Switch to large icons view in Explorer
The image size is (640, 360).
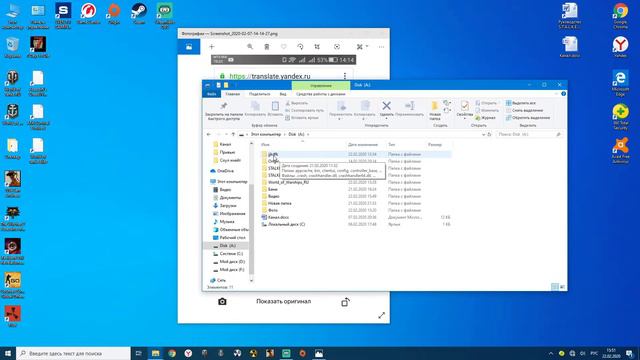pyautogui.click(x=562, y=287)
